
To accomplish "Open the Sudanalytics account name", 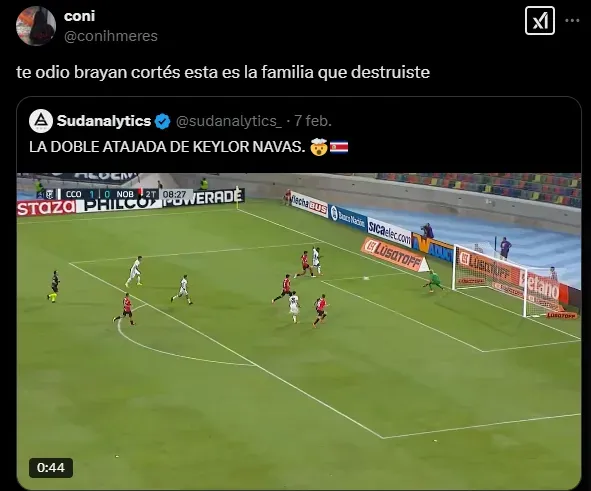I will click(104, 121).
